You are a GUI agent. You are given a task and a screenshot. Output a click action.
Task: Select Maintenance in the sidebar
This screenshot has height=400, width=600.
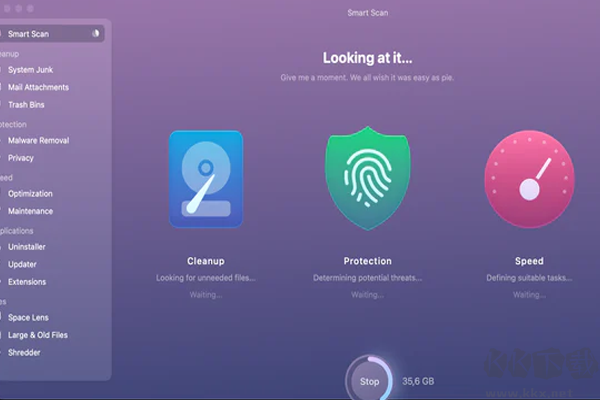(30, 211)
